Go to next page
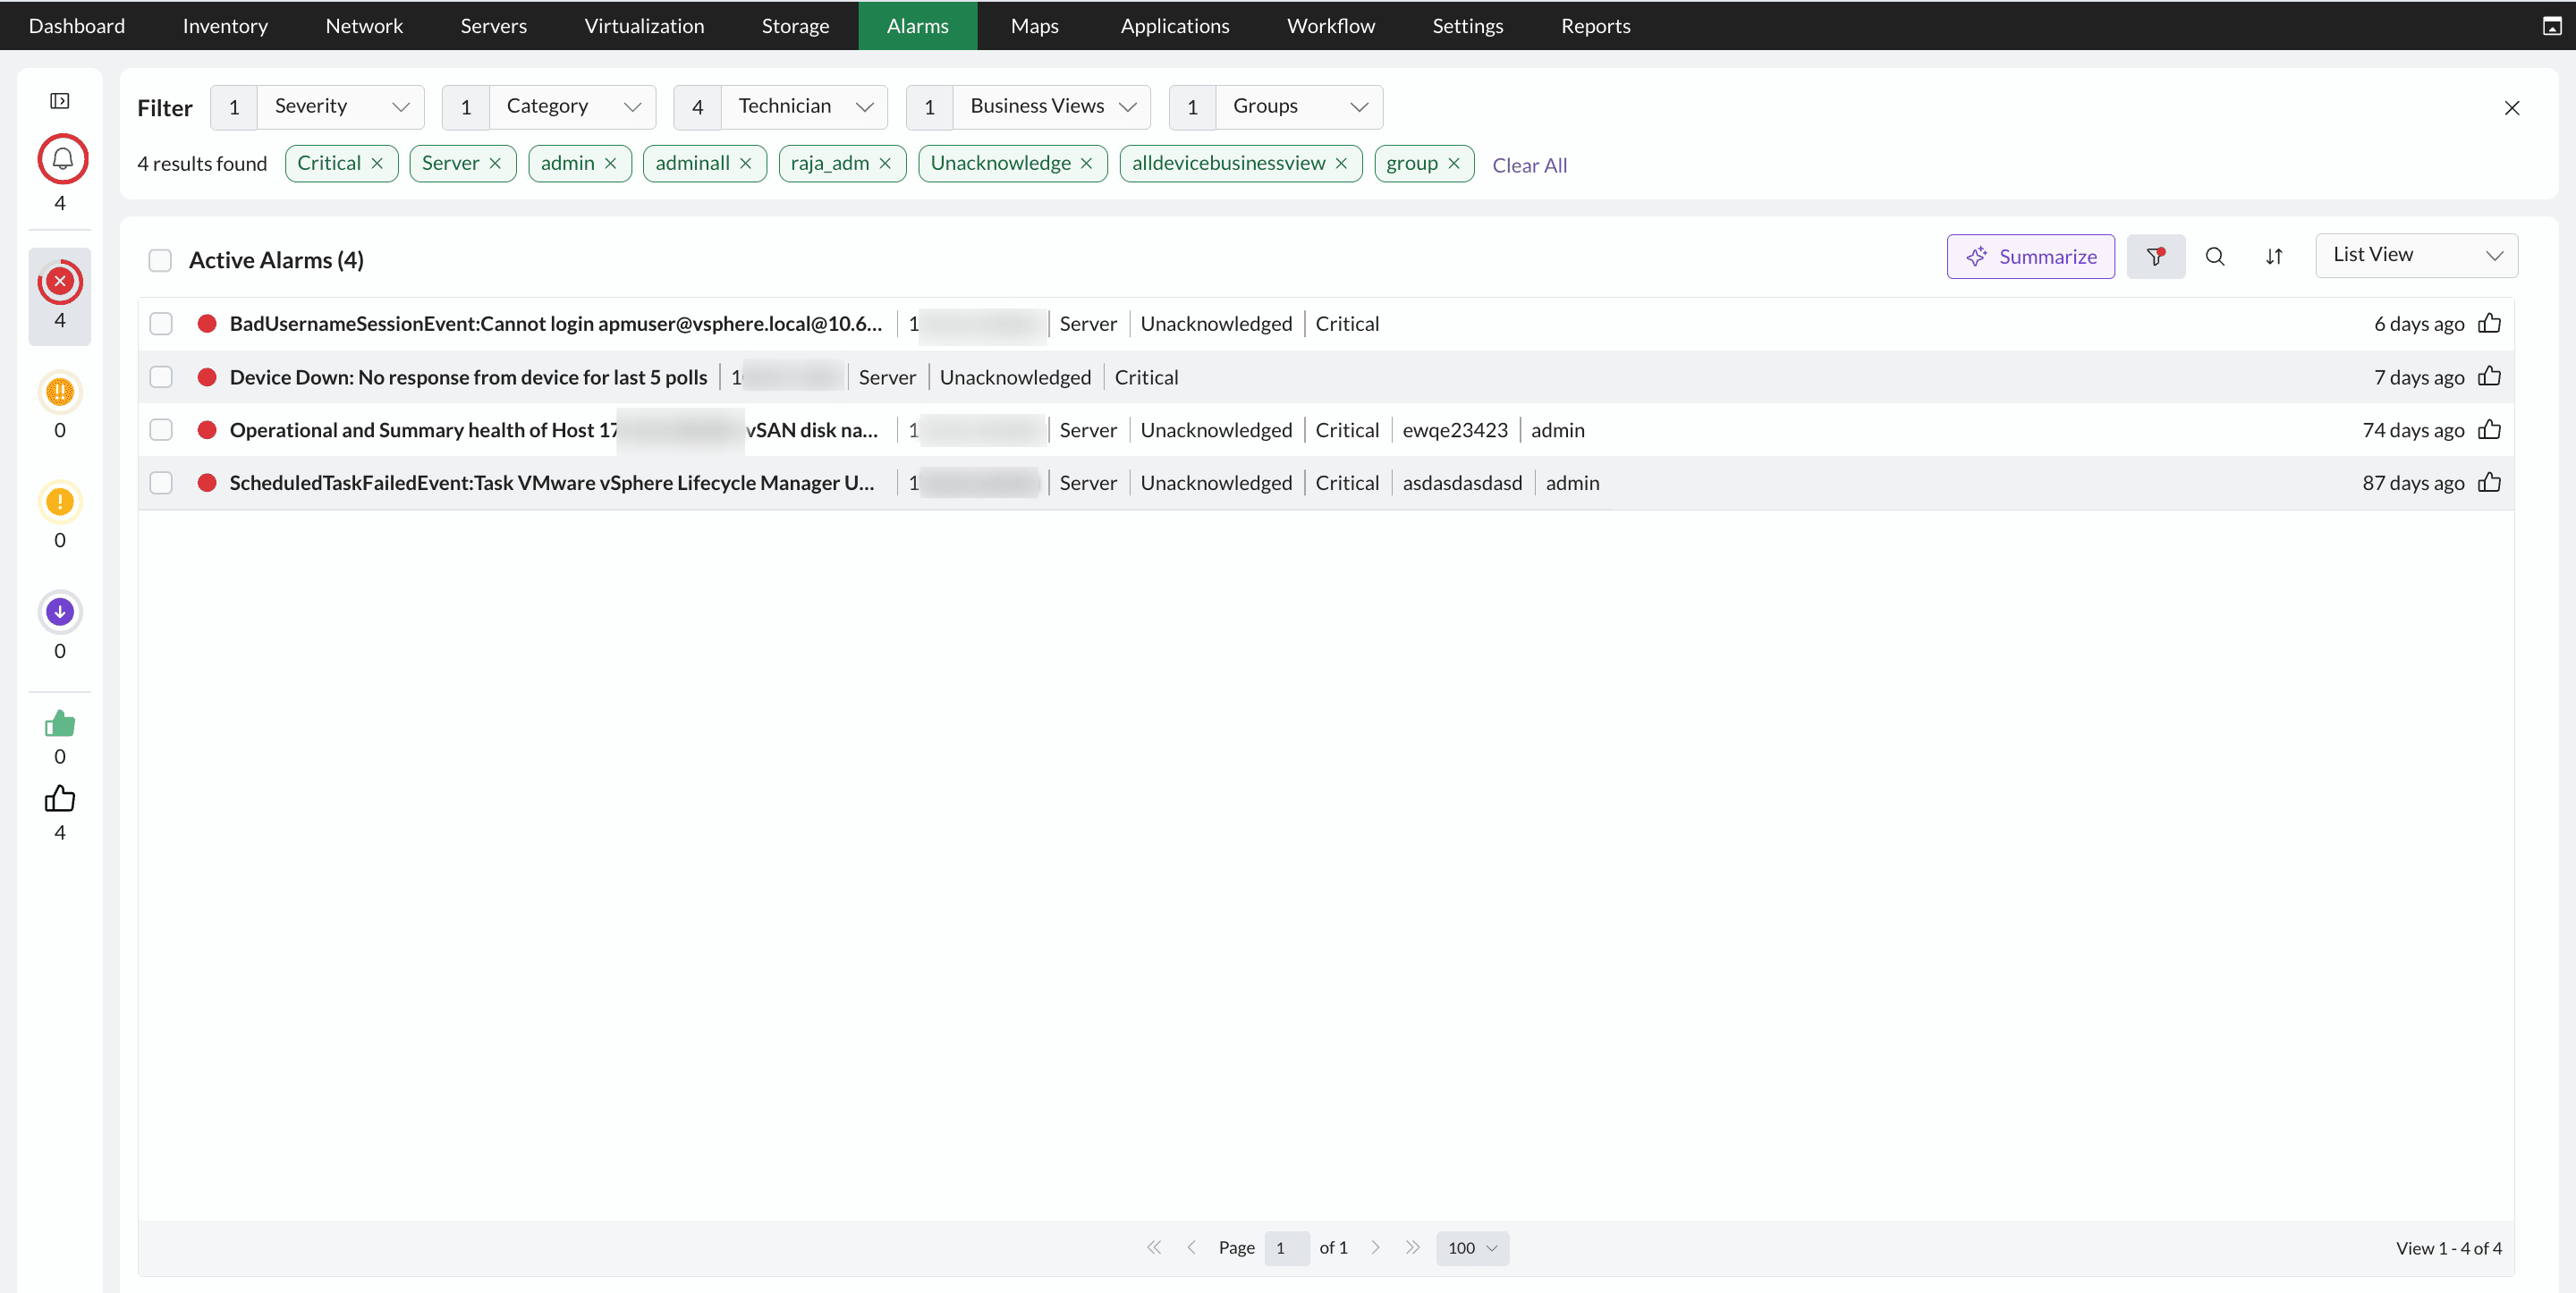Screen dimensions: 2576x1293 (1375, 1247)
